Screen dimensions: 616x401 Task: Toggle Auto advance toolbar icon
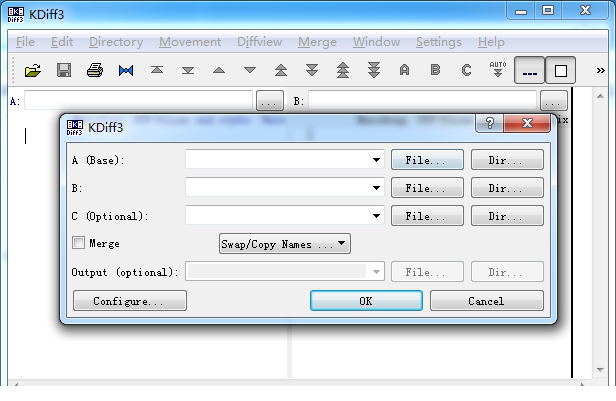498,70
